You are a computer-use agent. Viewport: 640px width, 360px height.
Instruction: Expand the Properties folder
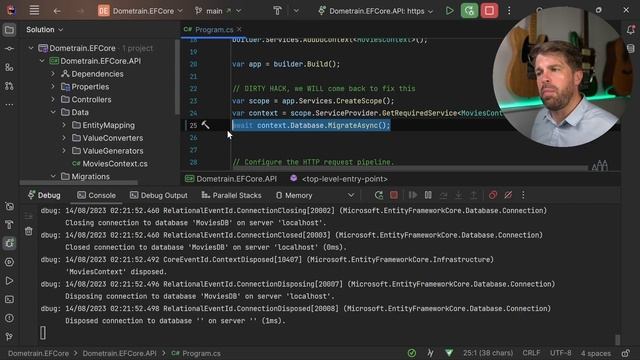click(53, 87)
